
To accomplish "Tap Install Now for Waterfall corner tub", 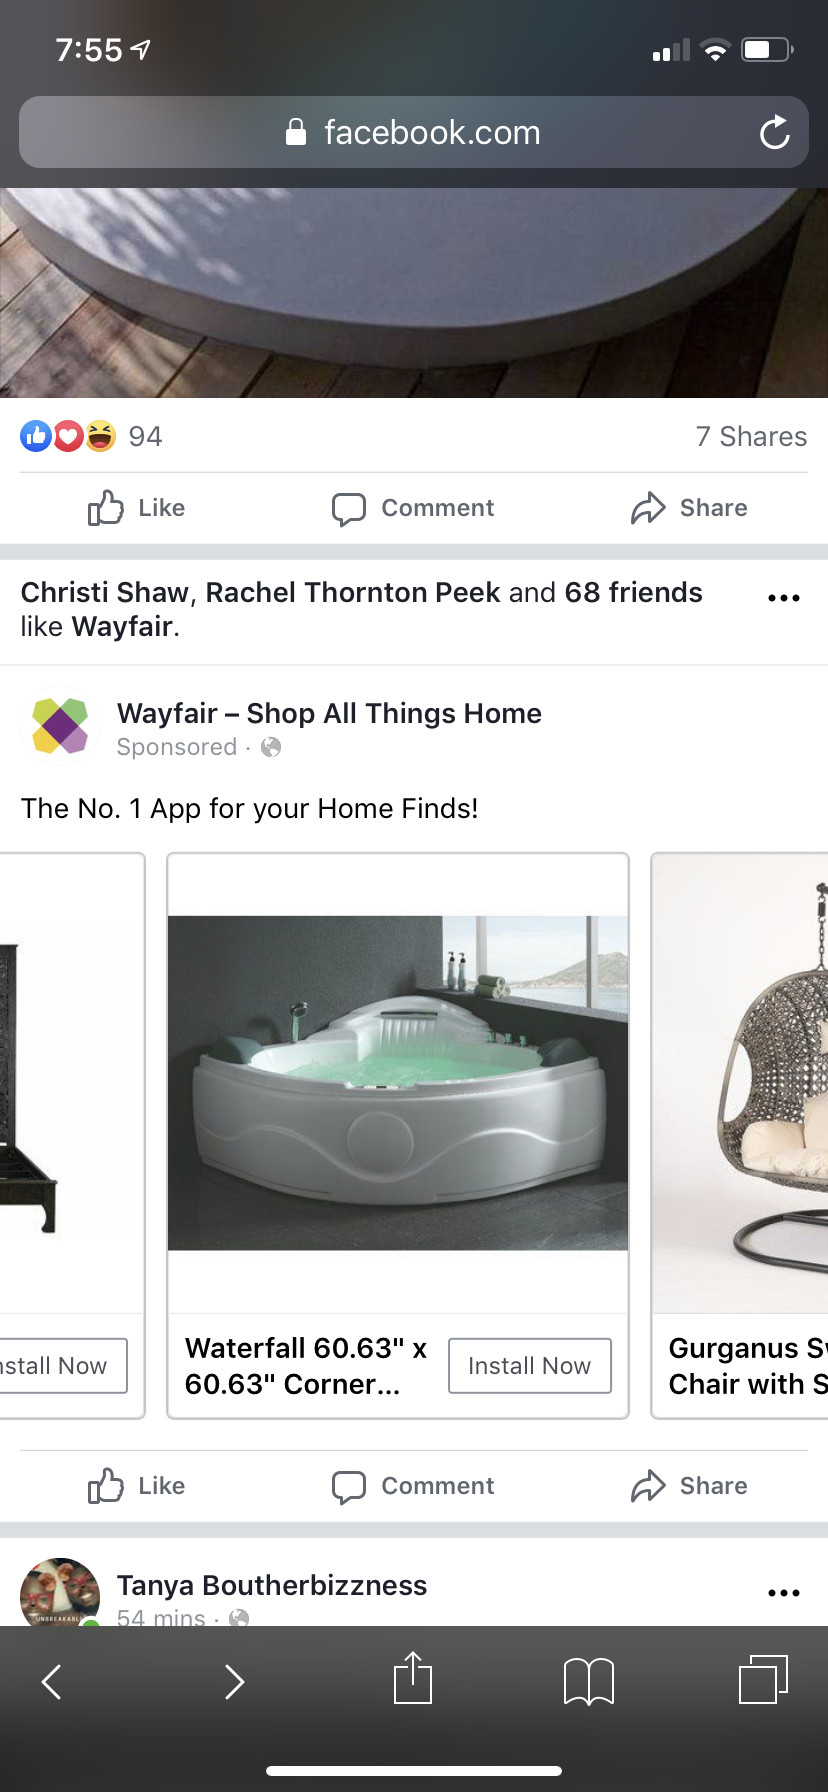I will (x=530, y=1365).
